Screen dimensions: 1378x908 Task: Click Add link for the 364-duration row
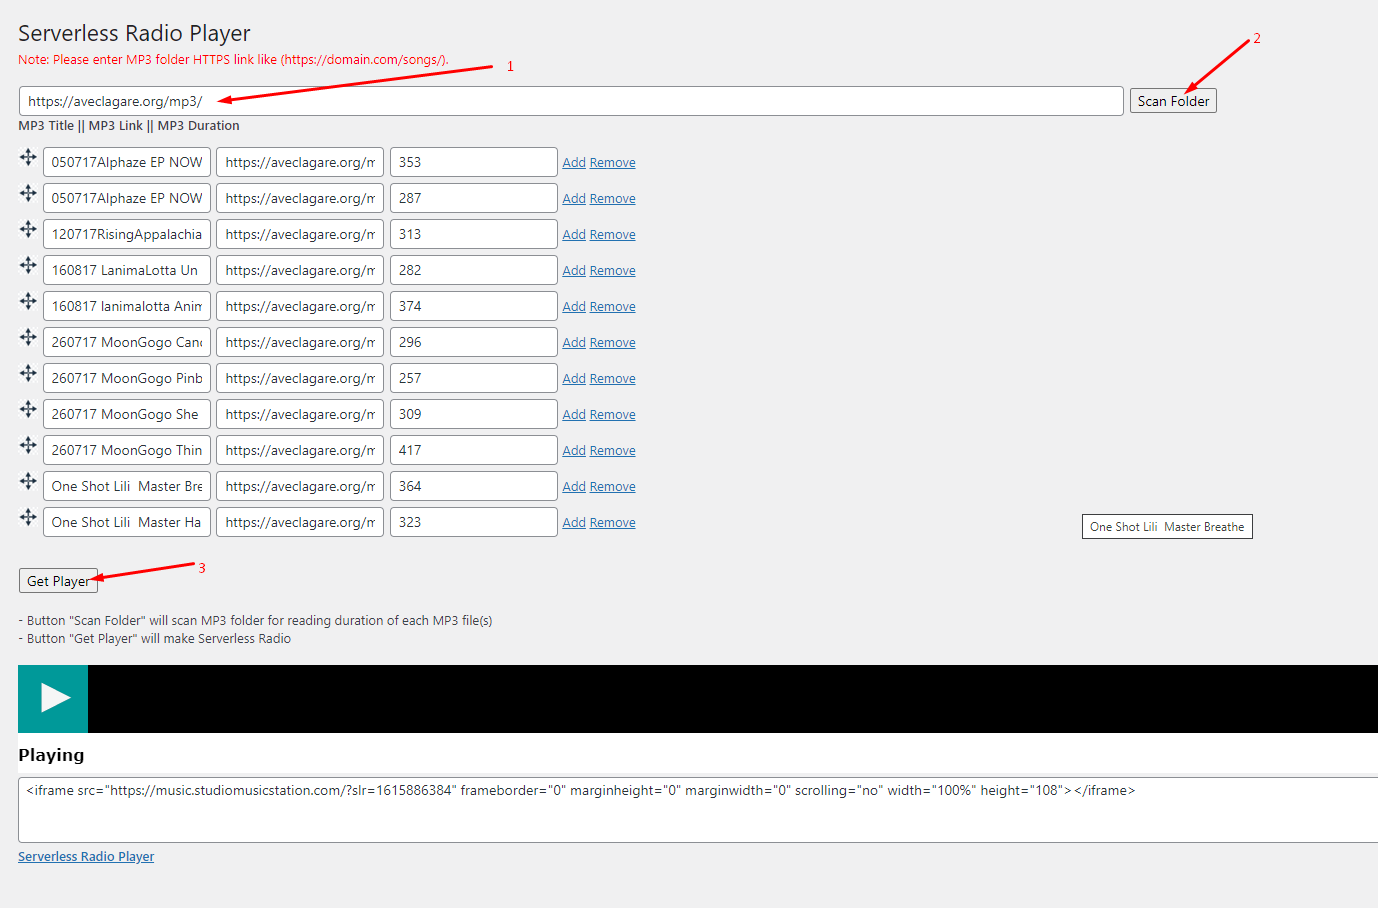click(573, 487)
